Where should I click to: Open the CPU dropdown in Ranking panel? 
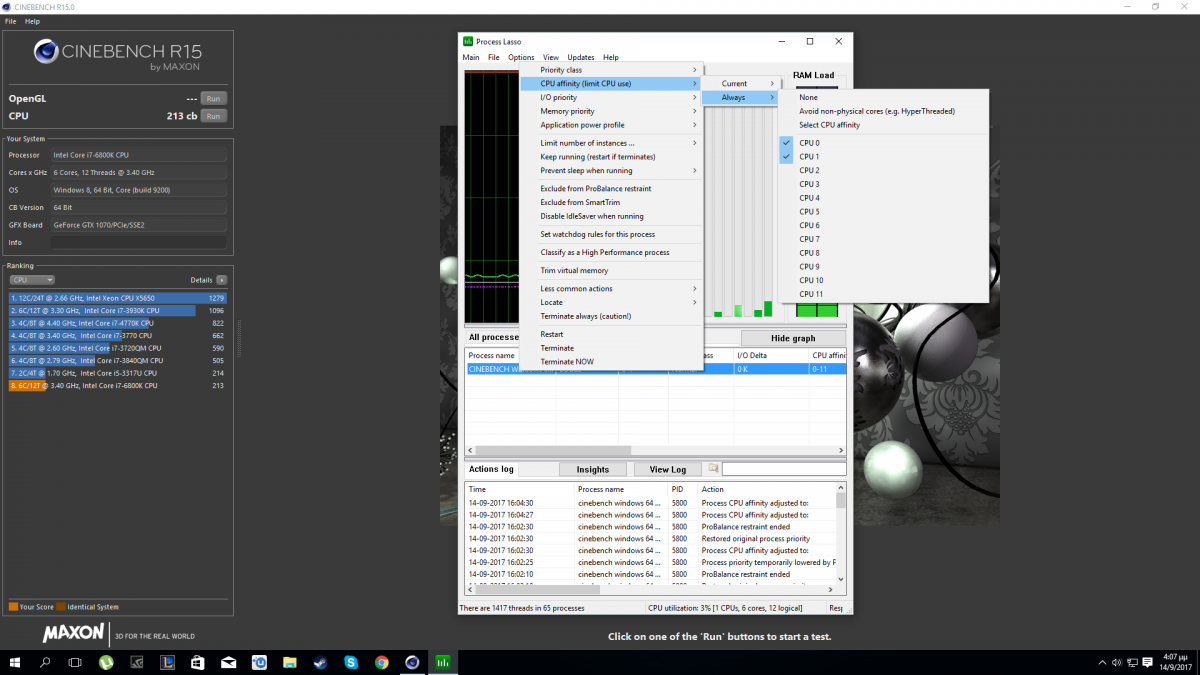click(32, 280)
